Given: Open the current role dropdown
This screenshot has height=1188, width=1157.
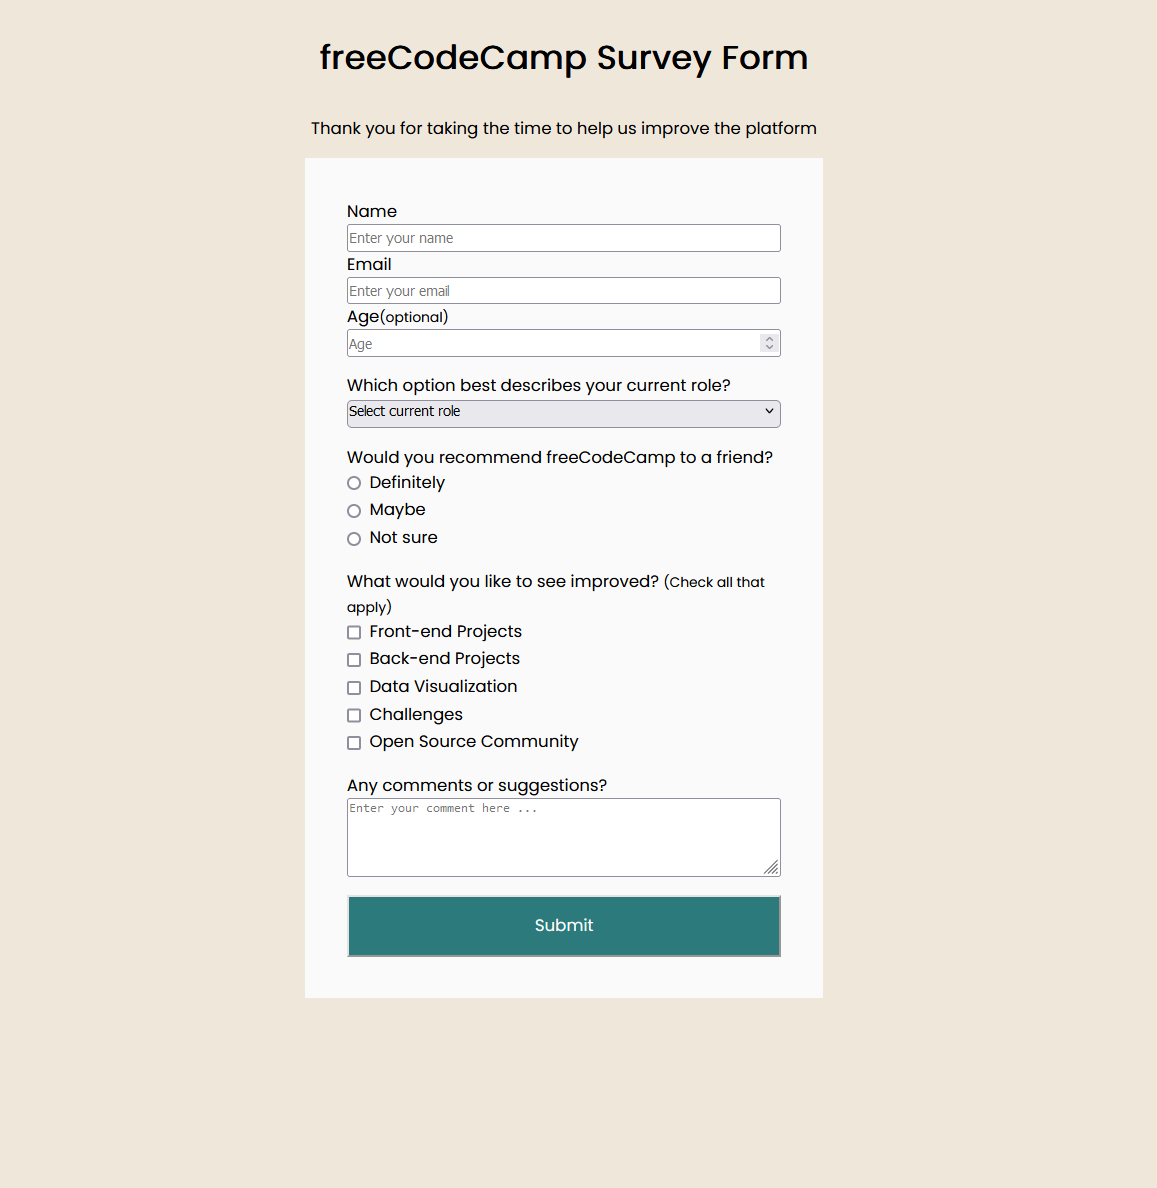Looking at the screenshot, I should 563,412.
